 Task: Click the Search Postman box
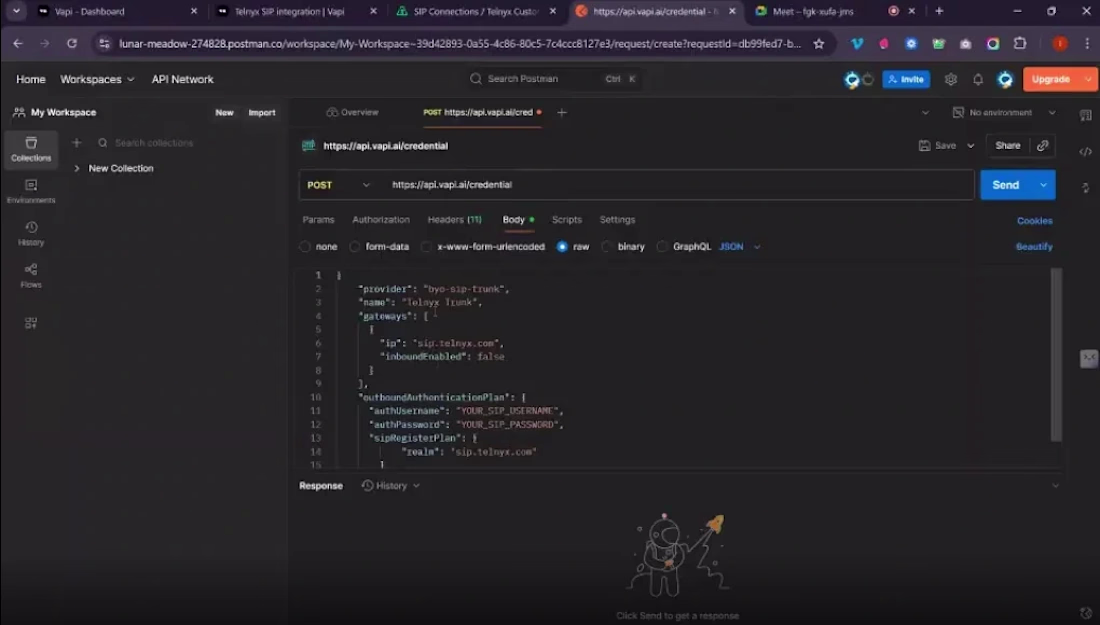pyautogui.click(x=554, y=79)
